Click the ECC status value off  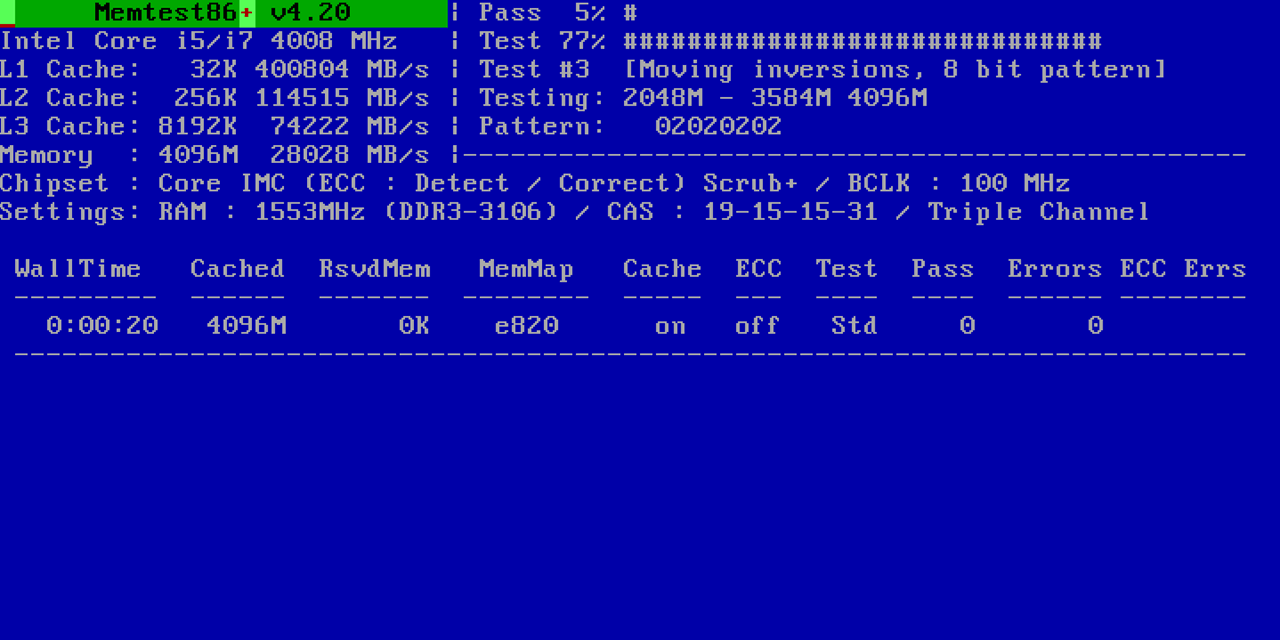[x=758, y=326]
